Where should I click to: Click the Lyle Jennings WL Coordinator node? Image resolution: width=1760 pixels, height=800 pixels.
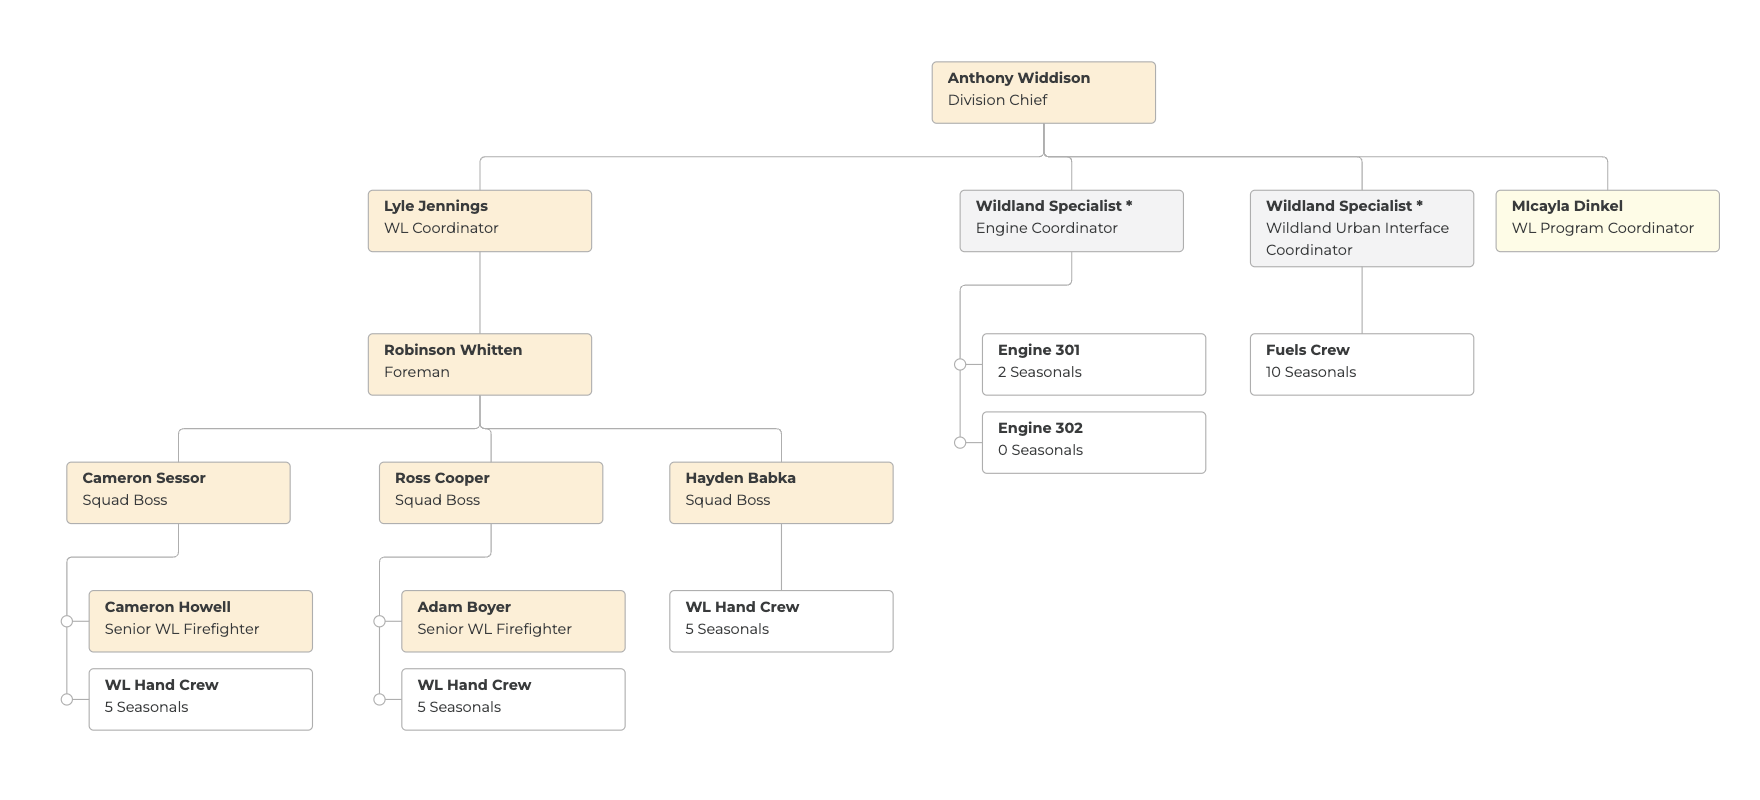click(x=479, y=220)
